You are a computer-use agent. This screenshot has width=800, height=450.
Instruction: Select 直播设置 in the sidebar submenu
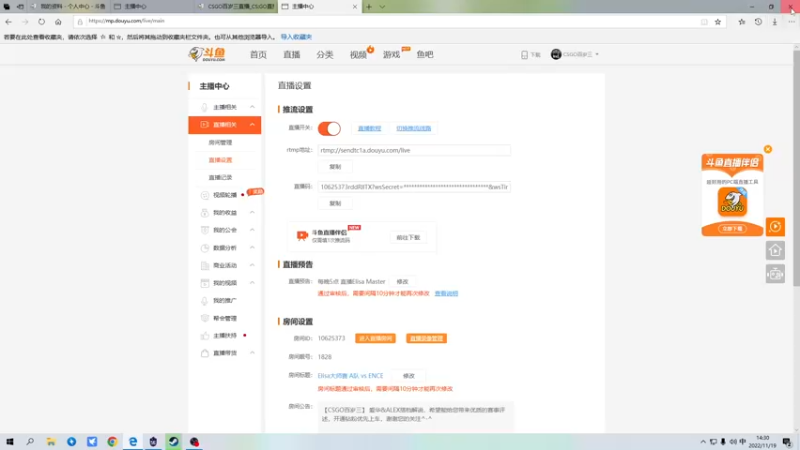pos(220,160)
